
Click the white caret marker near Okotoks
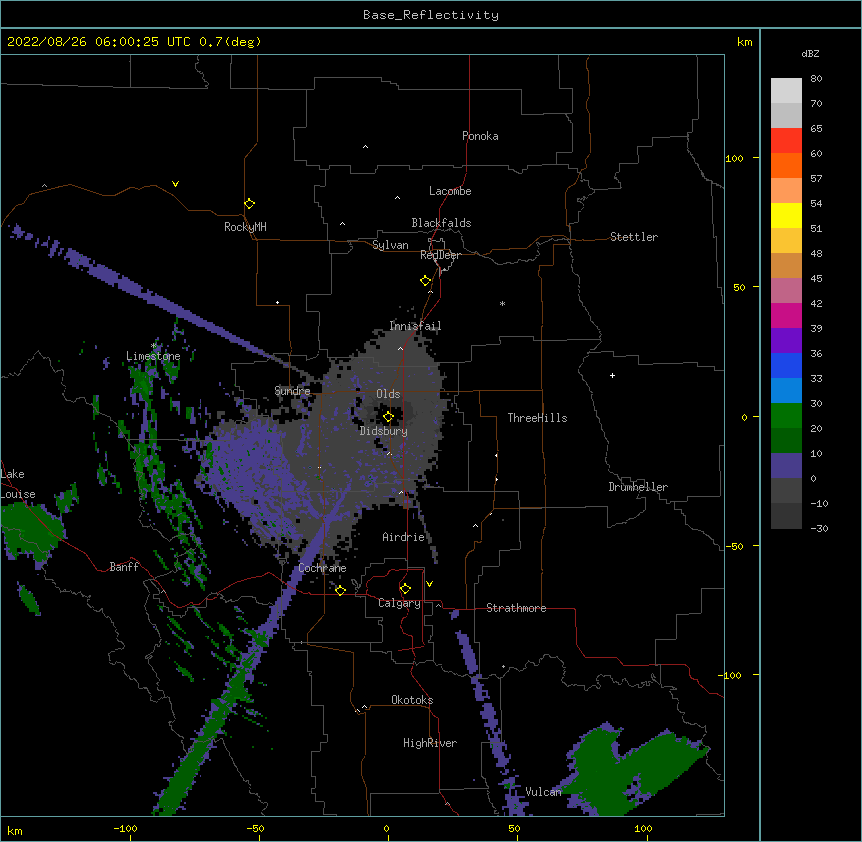tap(364, 707)
